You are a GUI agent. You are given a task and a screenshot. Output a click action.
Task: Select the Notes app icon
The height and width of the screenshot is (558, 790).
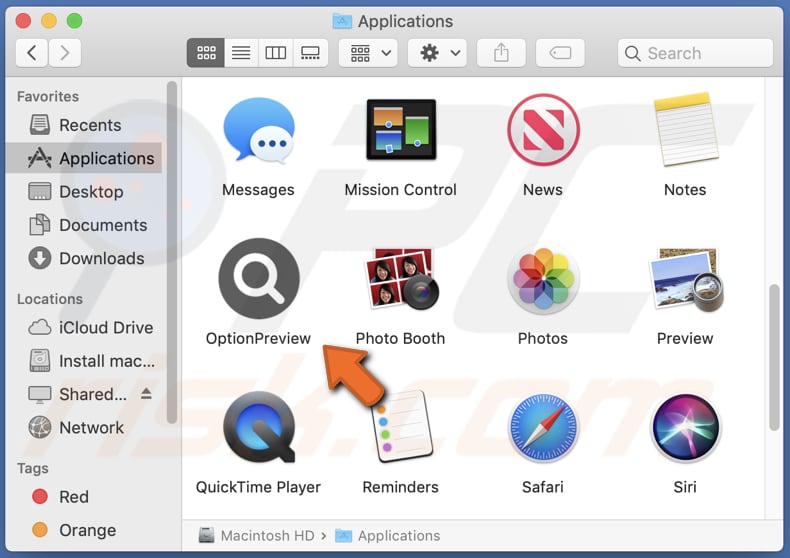click(x=685, y=129)
